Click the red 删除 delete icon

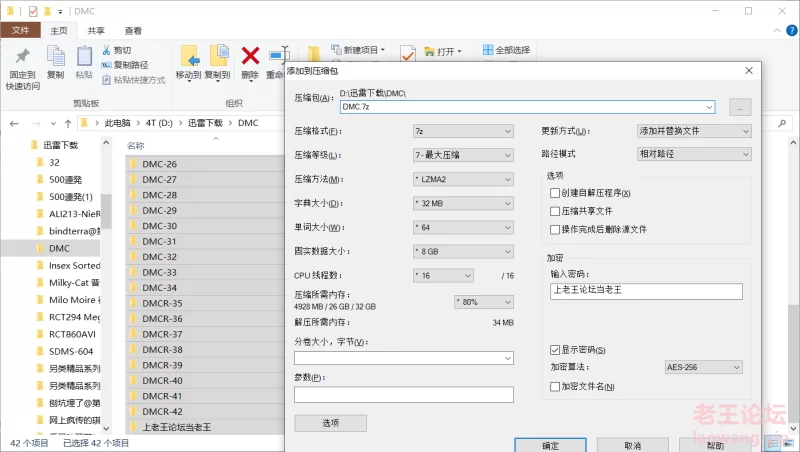pyautogui.click(x=250, y=57)
